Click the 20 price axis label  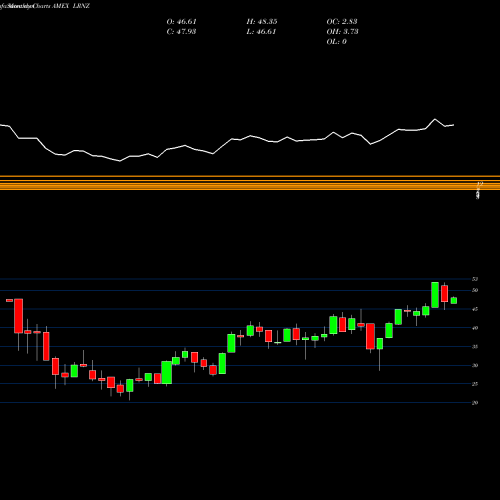[475, 403]
